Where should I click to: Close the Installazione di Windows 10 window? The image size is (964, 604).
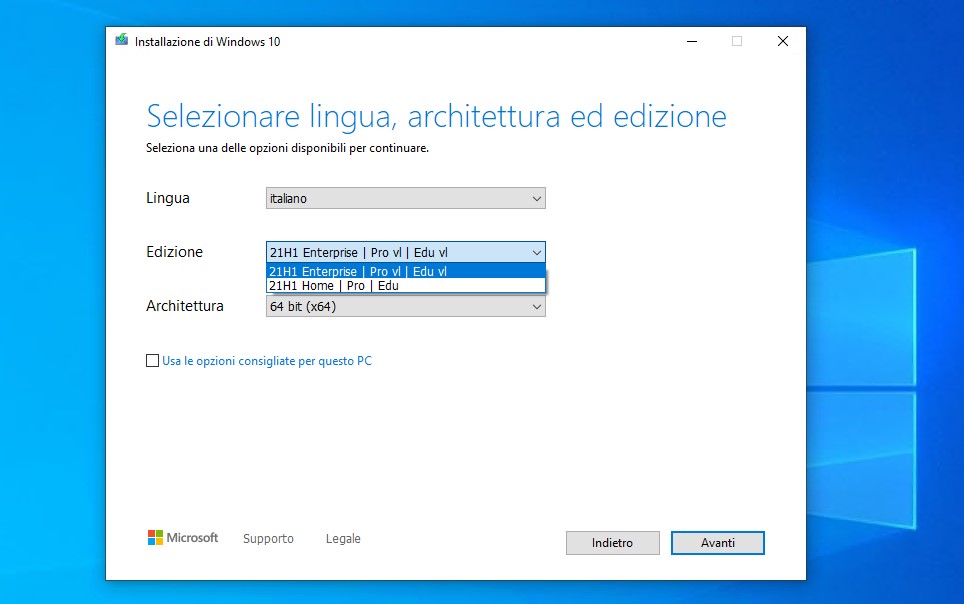tap(783, 41)
